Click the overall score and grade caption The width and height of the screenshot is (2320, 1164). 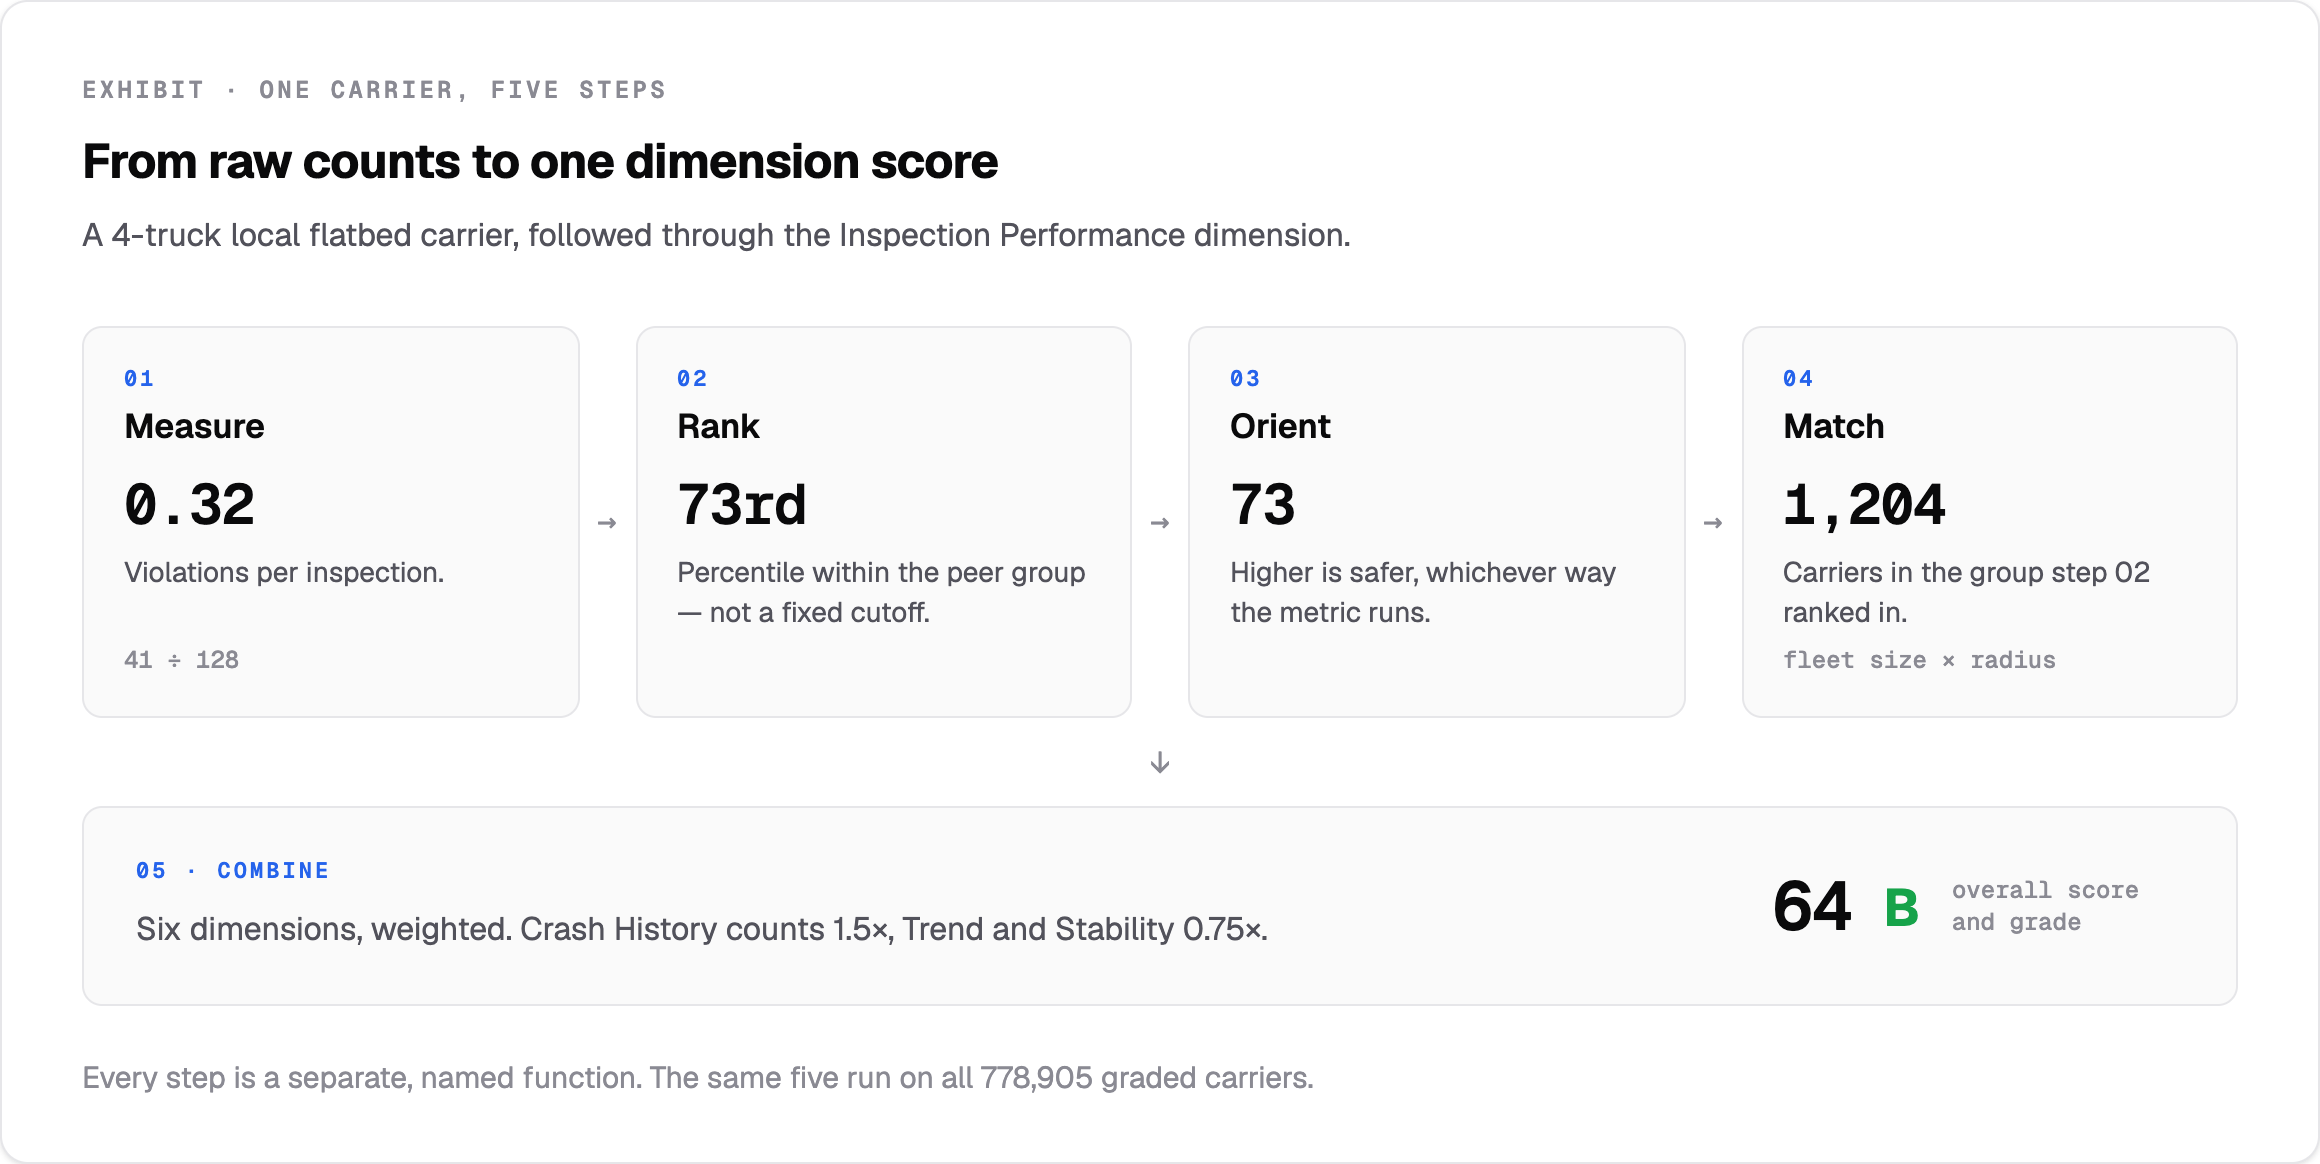click(2045, 906)
